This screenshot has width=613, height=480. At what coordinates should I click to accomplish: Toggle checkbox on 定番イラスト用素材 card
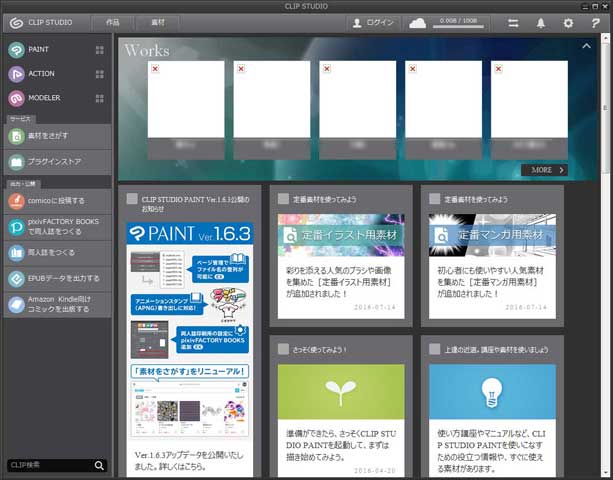[284, 199]
